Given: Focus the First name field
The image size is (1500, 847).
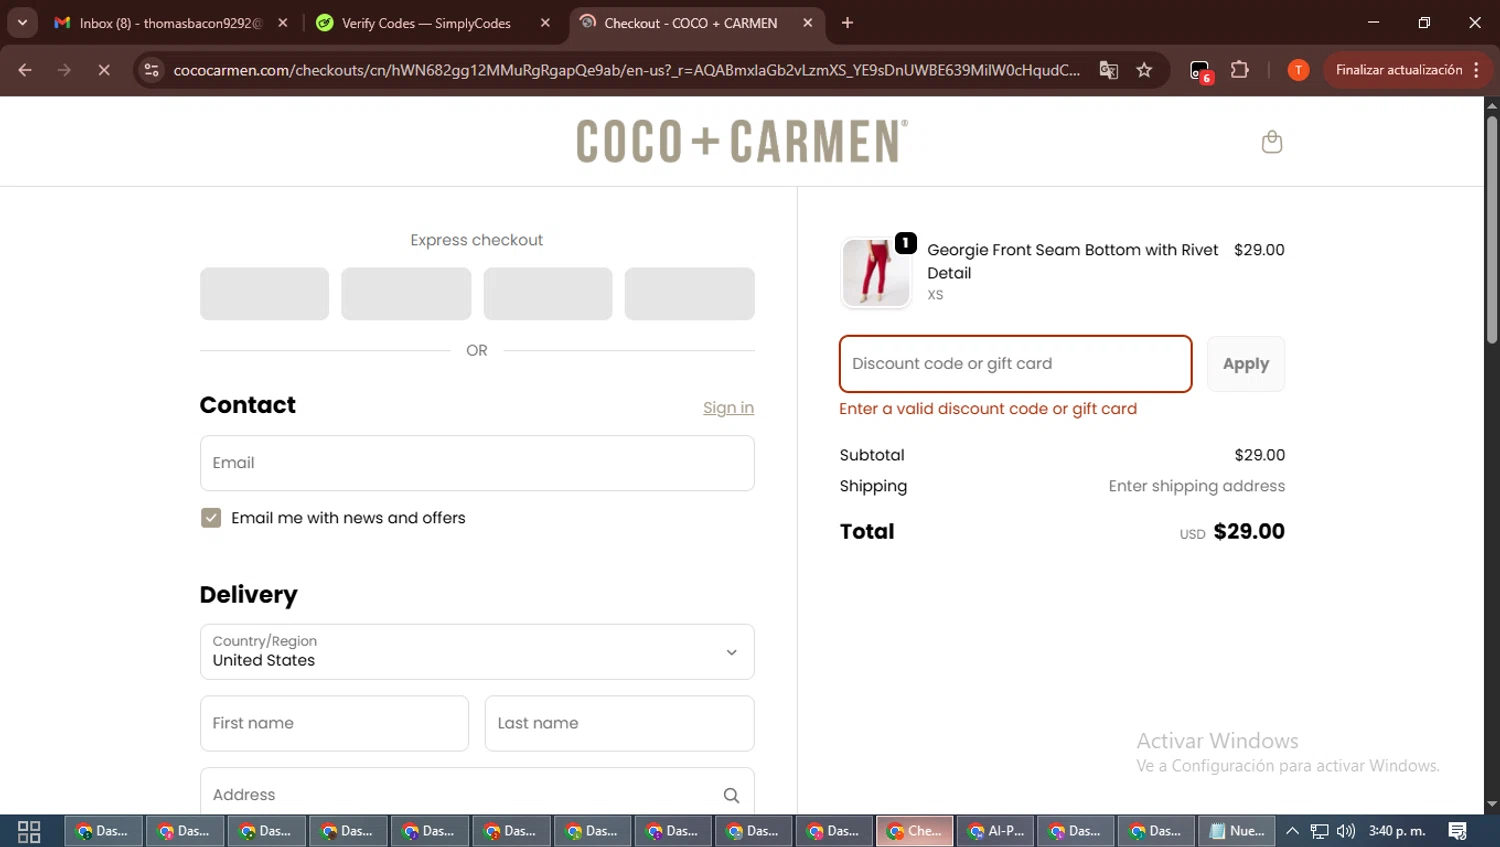Looking at the screenshot, I should (x=334, y=723).
